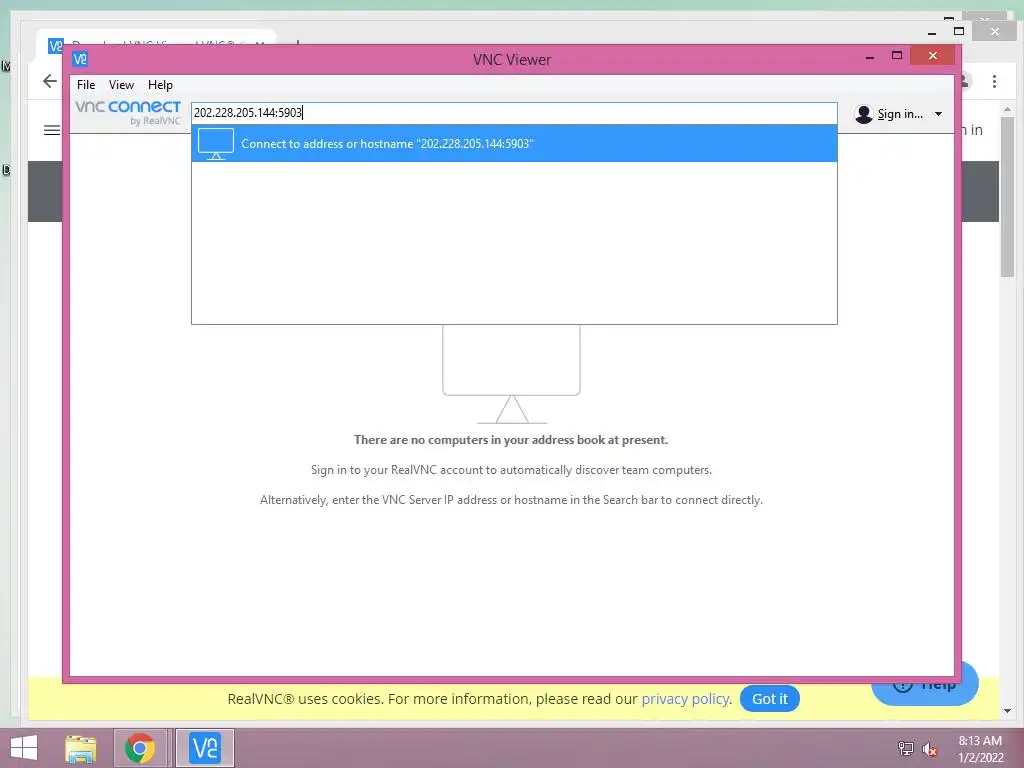Minimize the Chrome browser window
Image resolution: width=1024 pixels, height=768 pixels.
click(x=932, y=32)
